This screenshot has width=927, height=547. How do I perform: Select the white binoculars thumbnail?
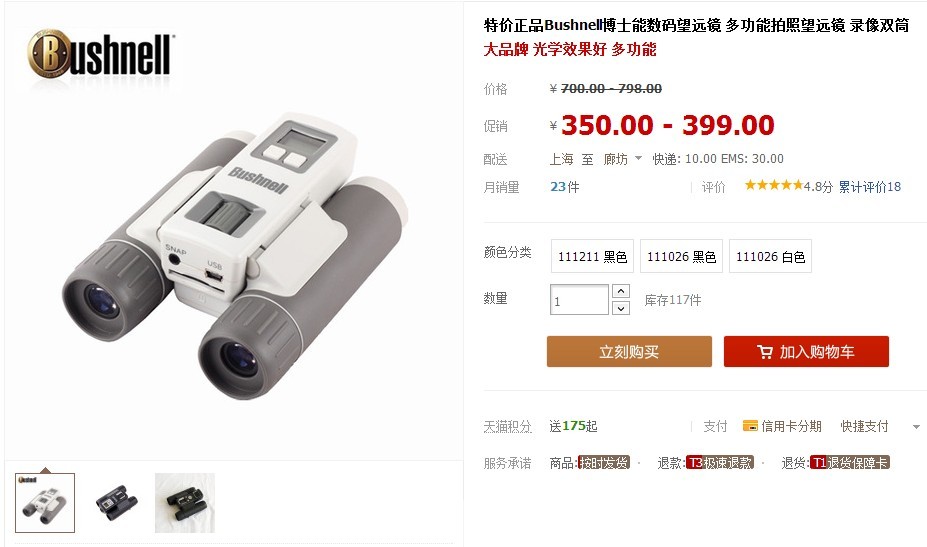point(45,503)
